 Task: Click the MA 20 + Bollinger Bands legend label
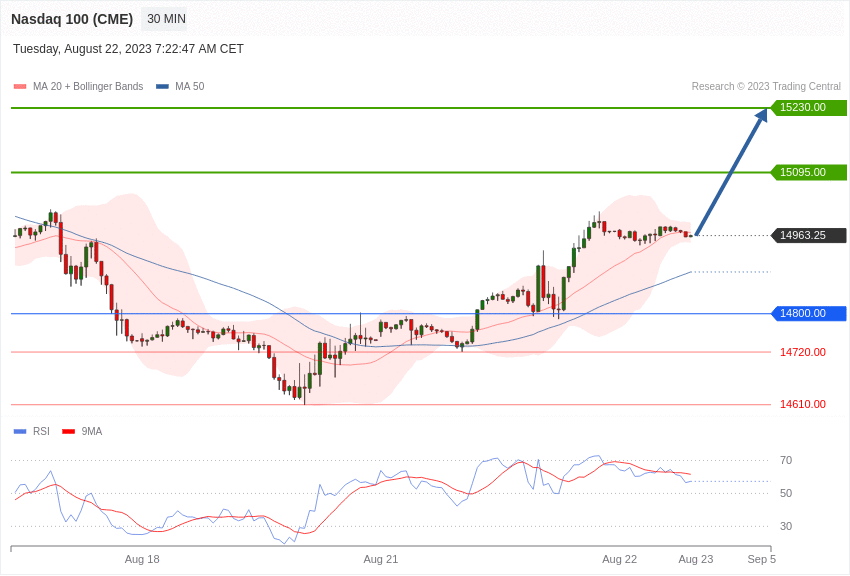[x=88, y=86]
